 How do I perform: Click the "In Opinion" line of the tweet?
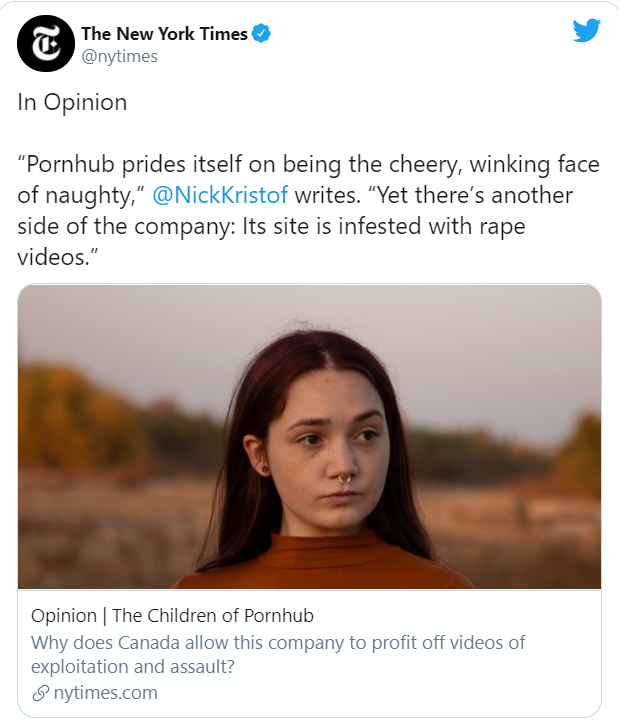72,103
